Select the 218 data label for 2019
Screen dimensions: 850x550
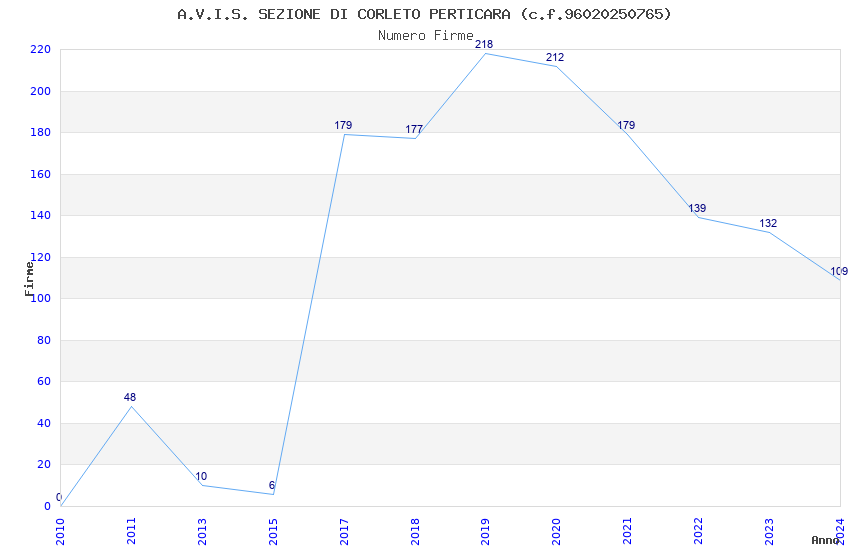pyautogui.click(x=484, y=44)
